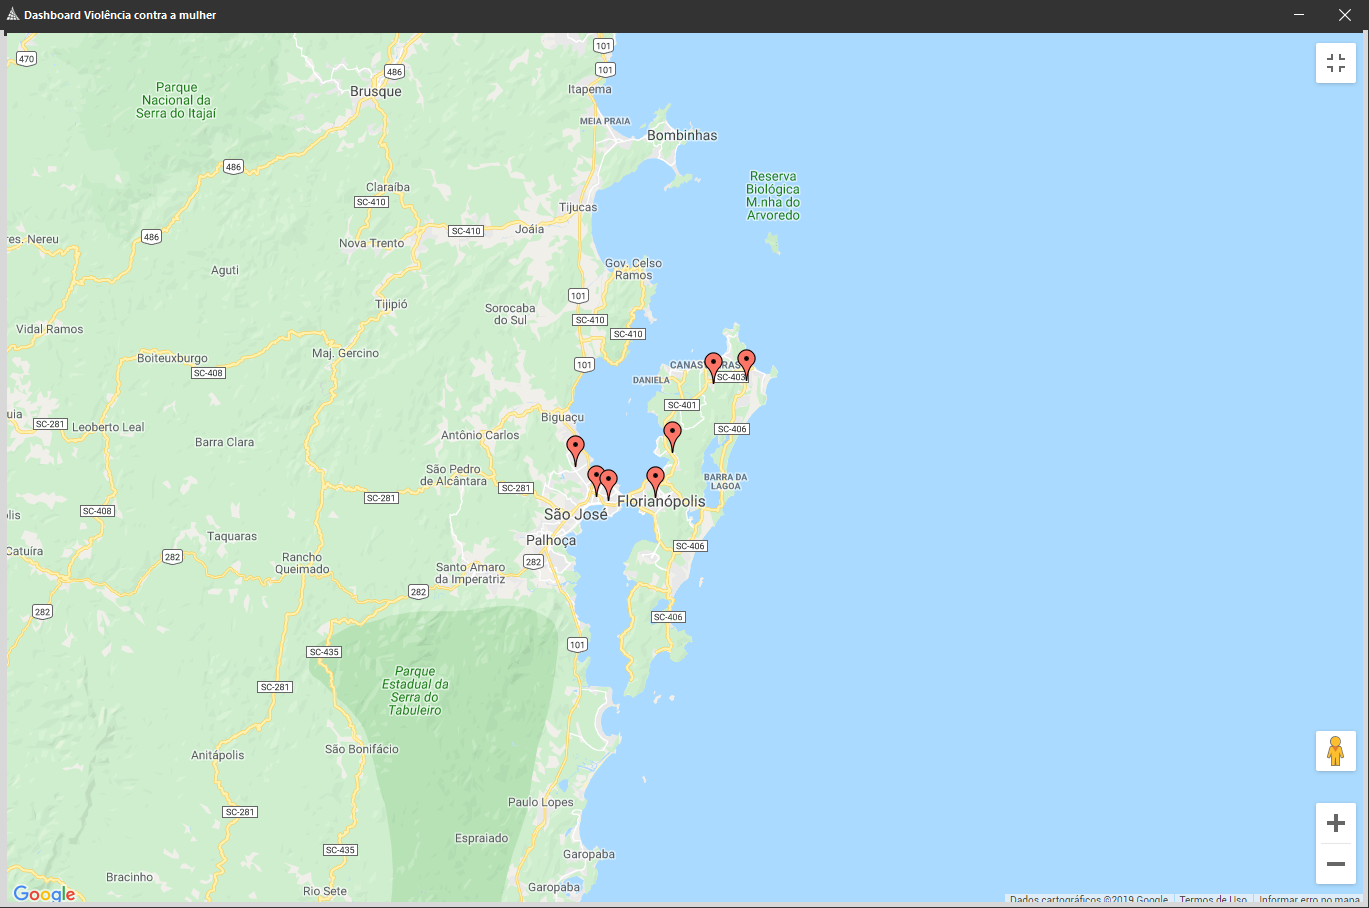This screenshot has height=908, width=1370.
Task: Click the Anitápolis label
Action: (218, 755)
